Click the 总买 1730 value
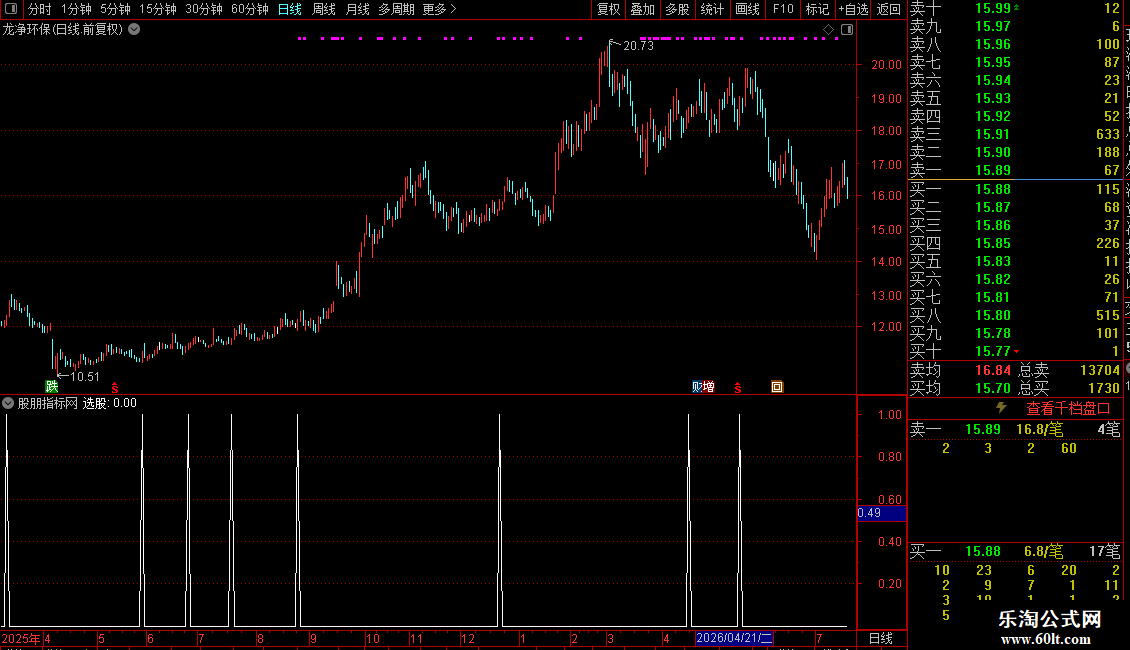Screen dimensions: 1130x650 point(1104,388)
